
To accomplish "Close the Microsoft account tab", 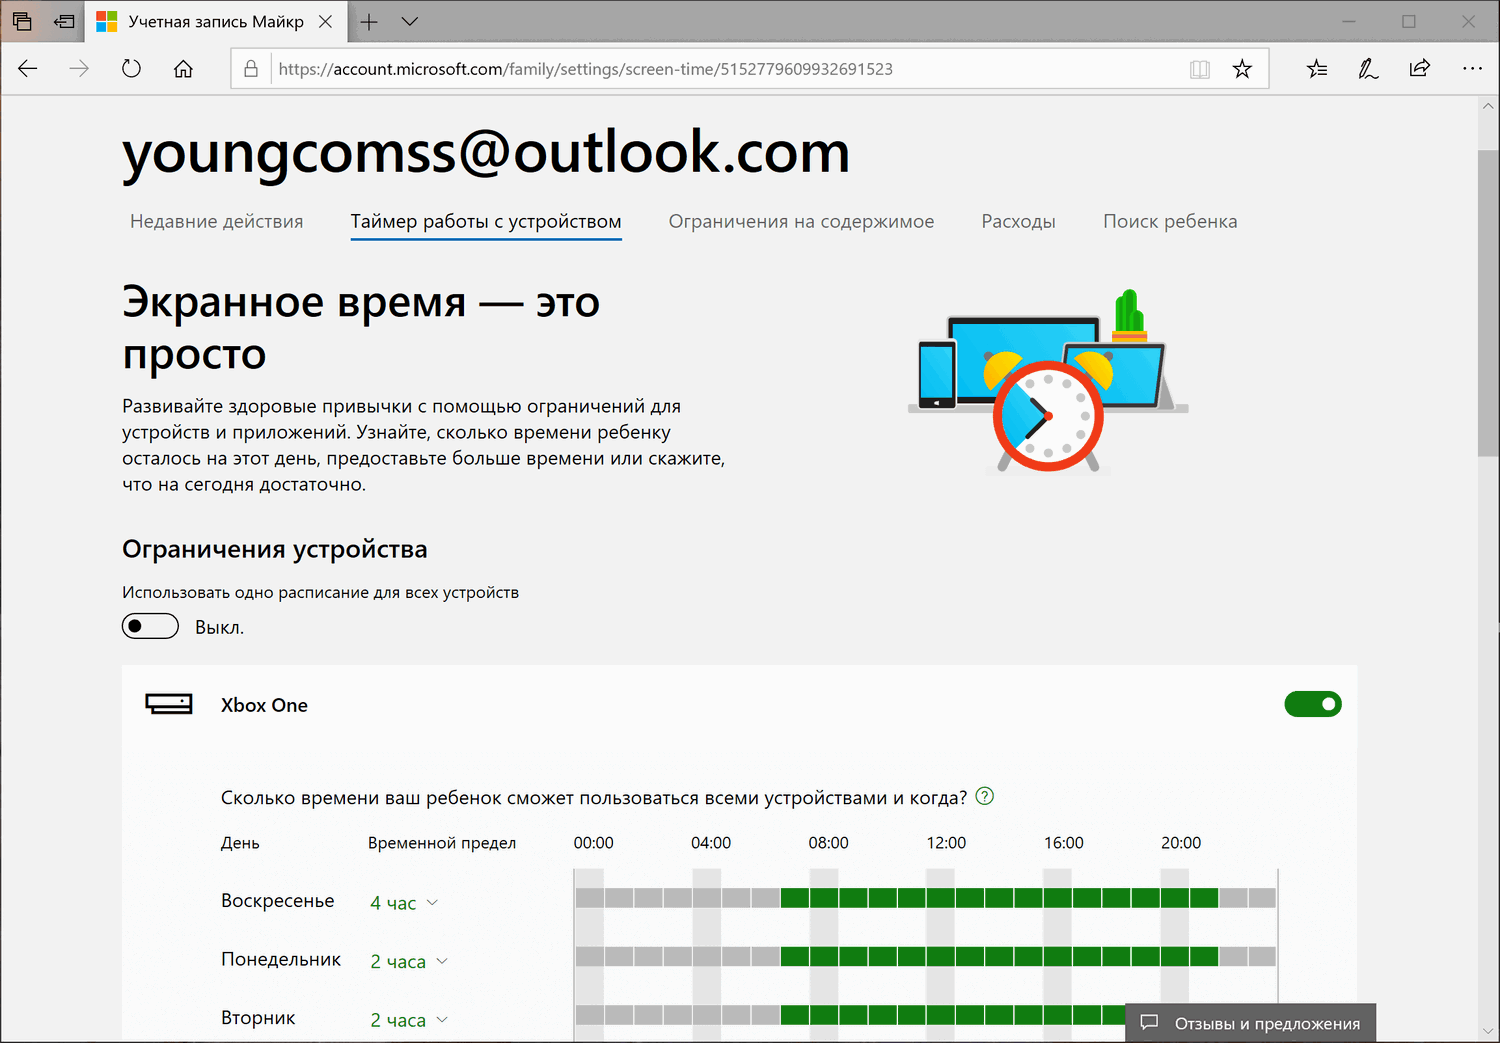I will coord(326,21).
